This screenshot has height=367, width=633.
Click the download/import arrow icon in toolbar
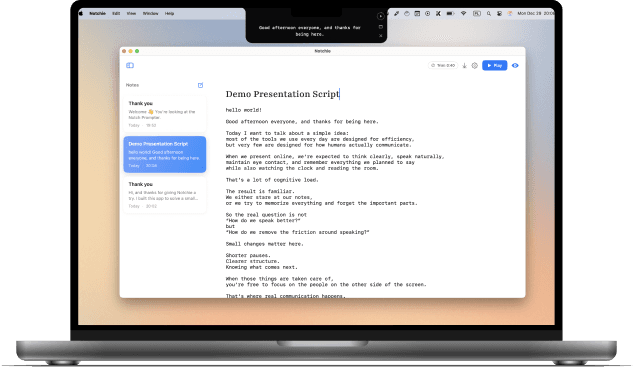click(464, 65)
